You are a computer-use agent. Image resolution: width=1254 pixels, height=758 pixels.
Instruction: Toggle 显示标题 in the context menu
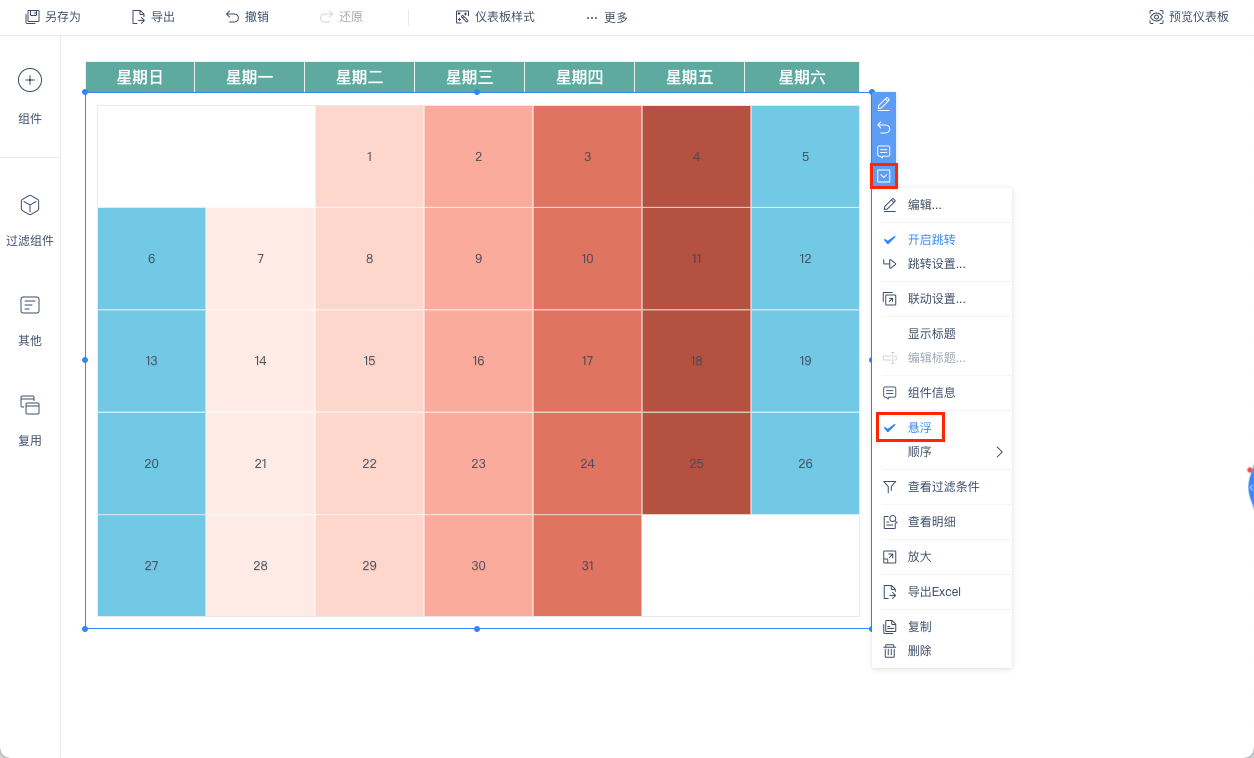931,334
